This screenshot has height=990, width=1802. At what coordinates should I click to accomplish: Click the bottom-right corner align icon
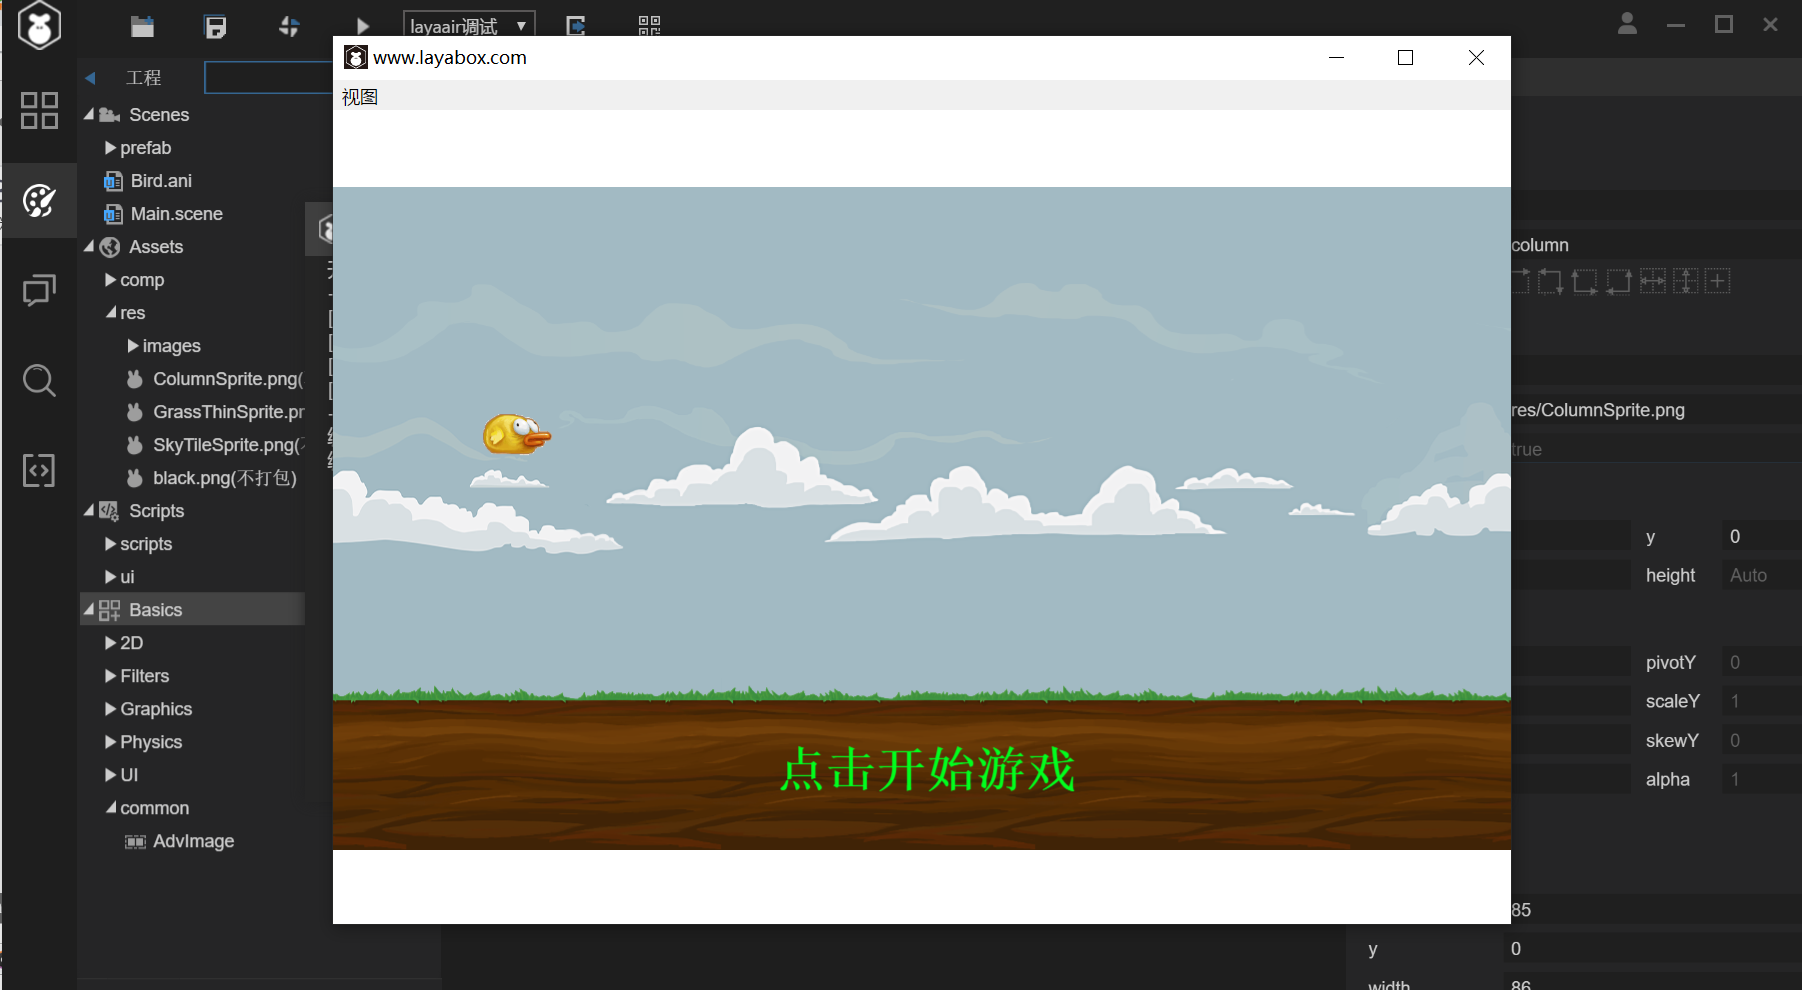(1618, 281)
